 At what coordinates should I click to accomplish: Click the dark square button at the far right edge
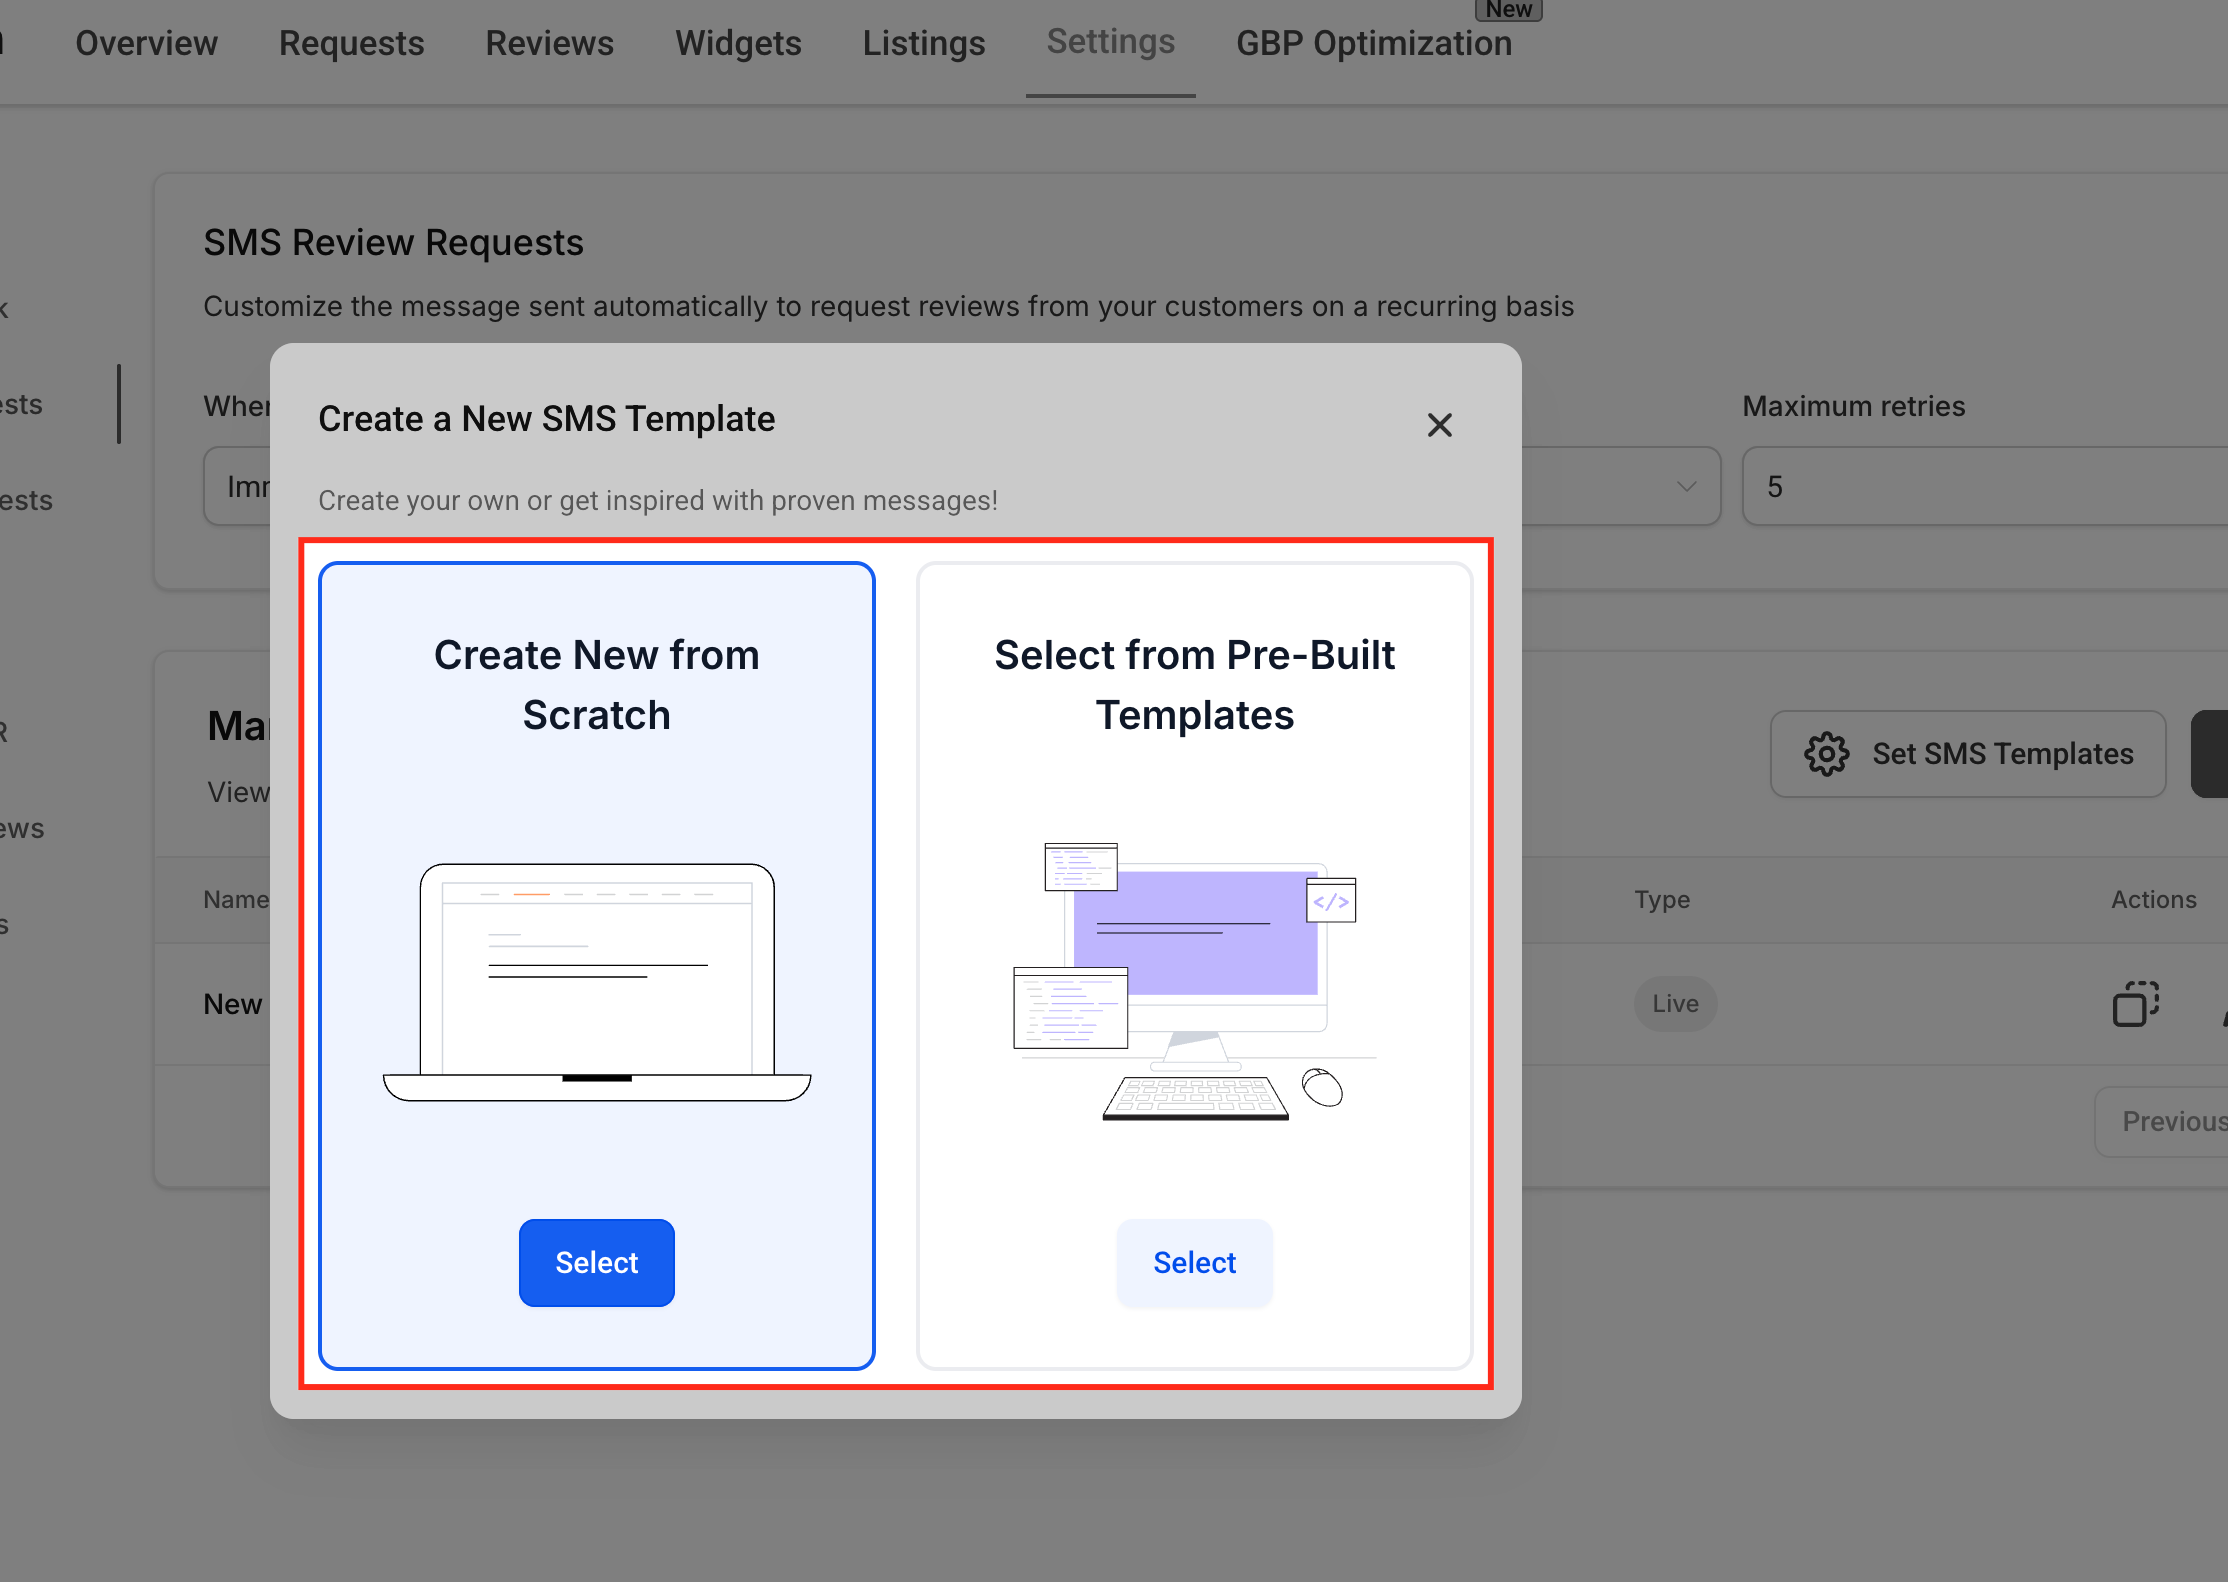pos(2211,754)
